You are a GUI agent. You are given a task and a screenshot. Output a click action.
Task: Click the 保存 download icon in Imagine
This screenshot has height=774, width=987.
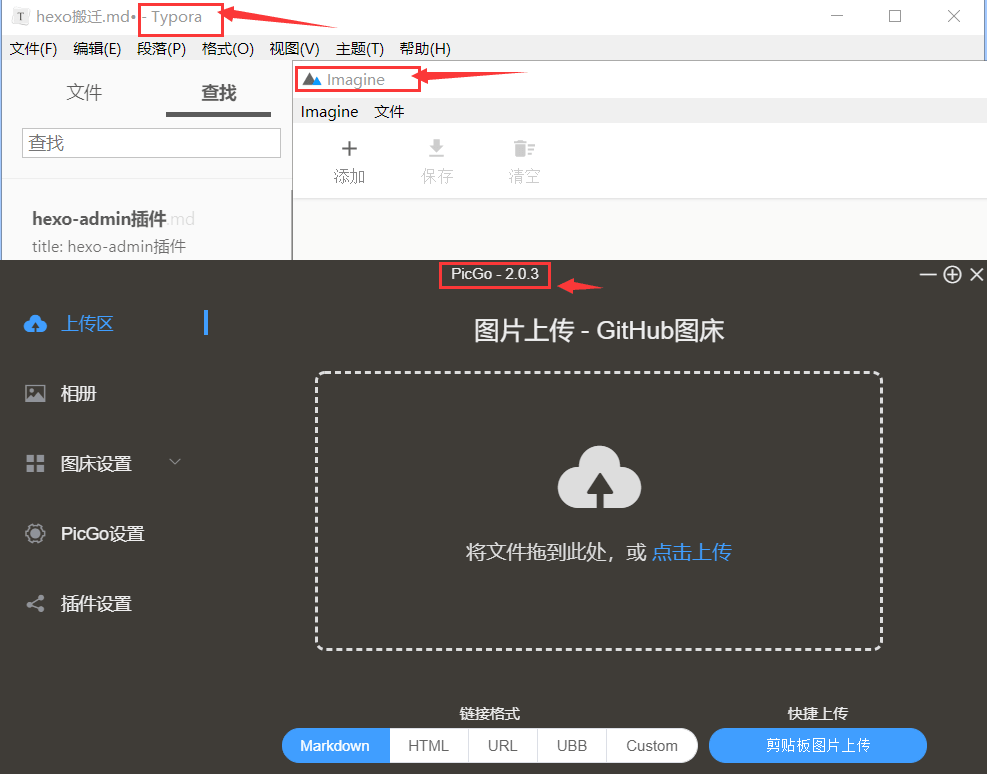[x=436, y=149]
